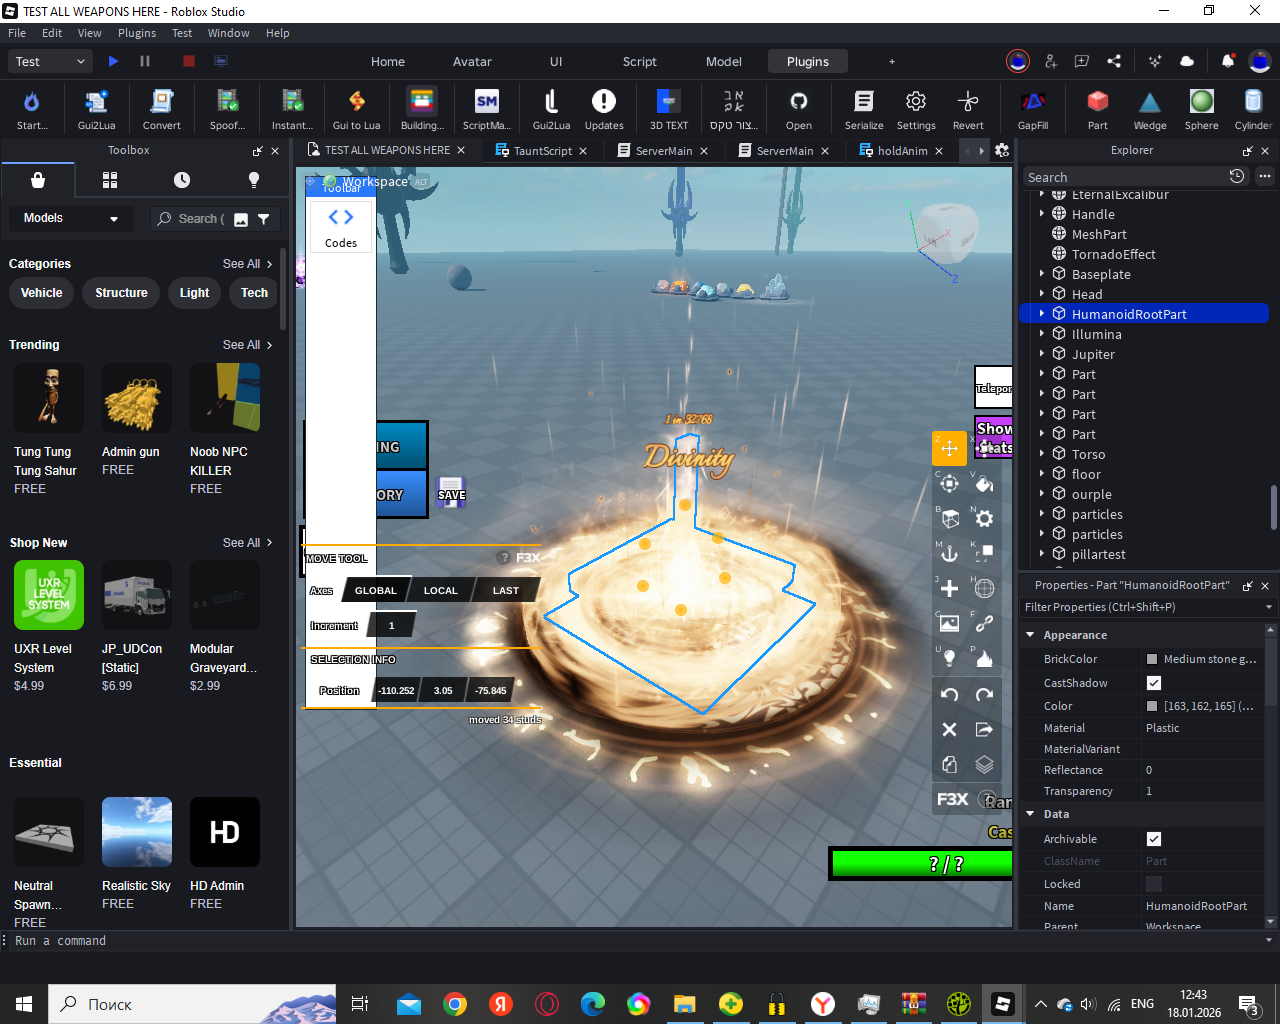Open the GapFill plugin
Image resolution: width=1280 pixels, height=1024 pixels.
[x=1033, y=109]
